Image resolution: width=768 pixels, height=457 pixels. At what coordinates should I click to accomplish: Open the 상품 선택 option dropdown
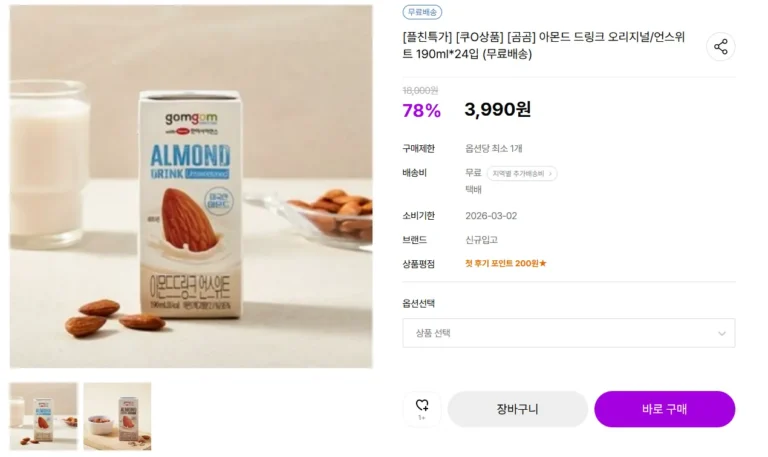pos(568,333)
